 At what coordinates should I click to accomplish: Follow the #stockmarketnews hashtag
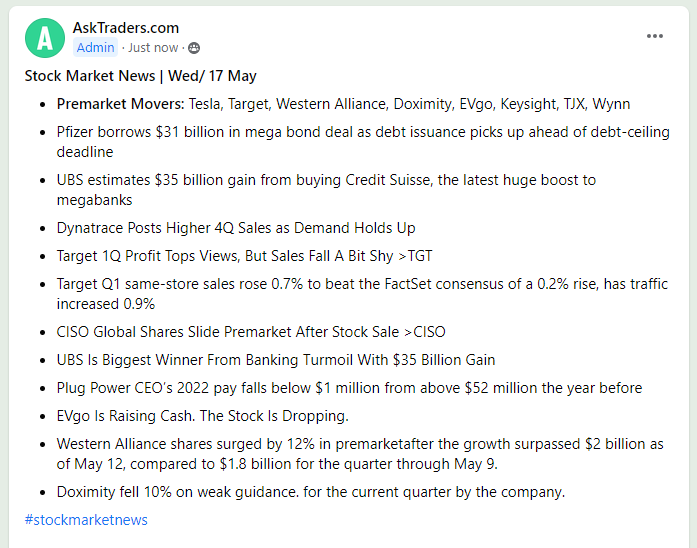coord(86,519)
